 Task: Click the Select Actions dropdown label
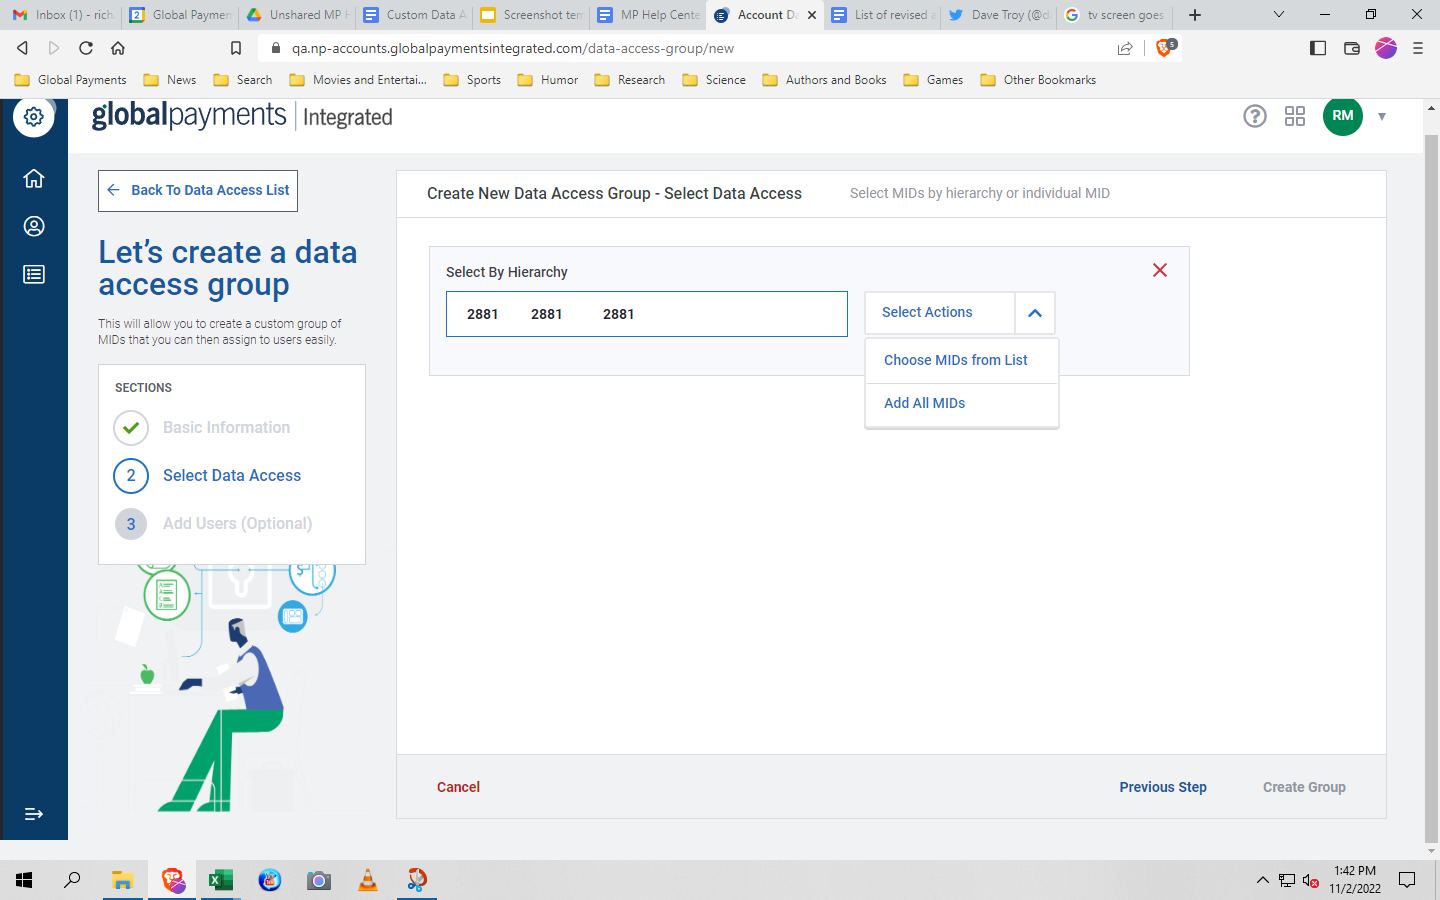pyautogui.click(x=927, y=312)
